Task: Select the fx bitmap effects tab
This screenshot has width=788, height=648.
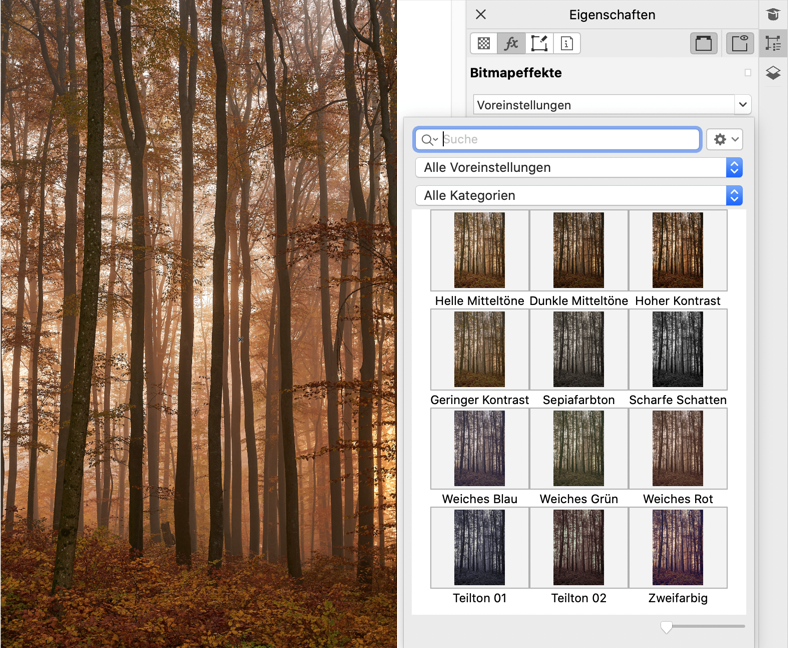Action: 511,44
